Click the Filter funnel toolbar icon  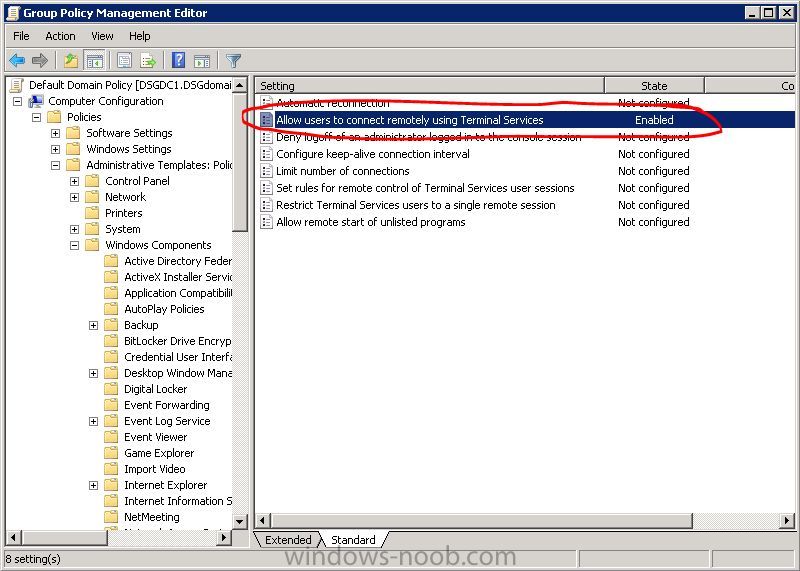click(233, 61)
